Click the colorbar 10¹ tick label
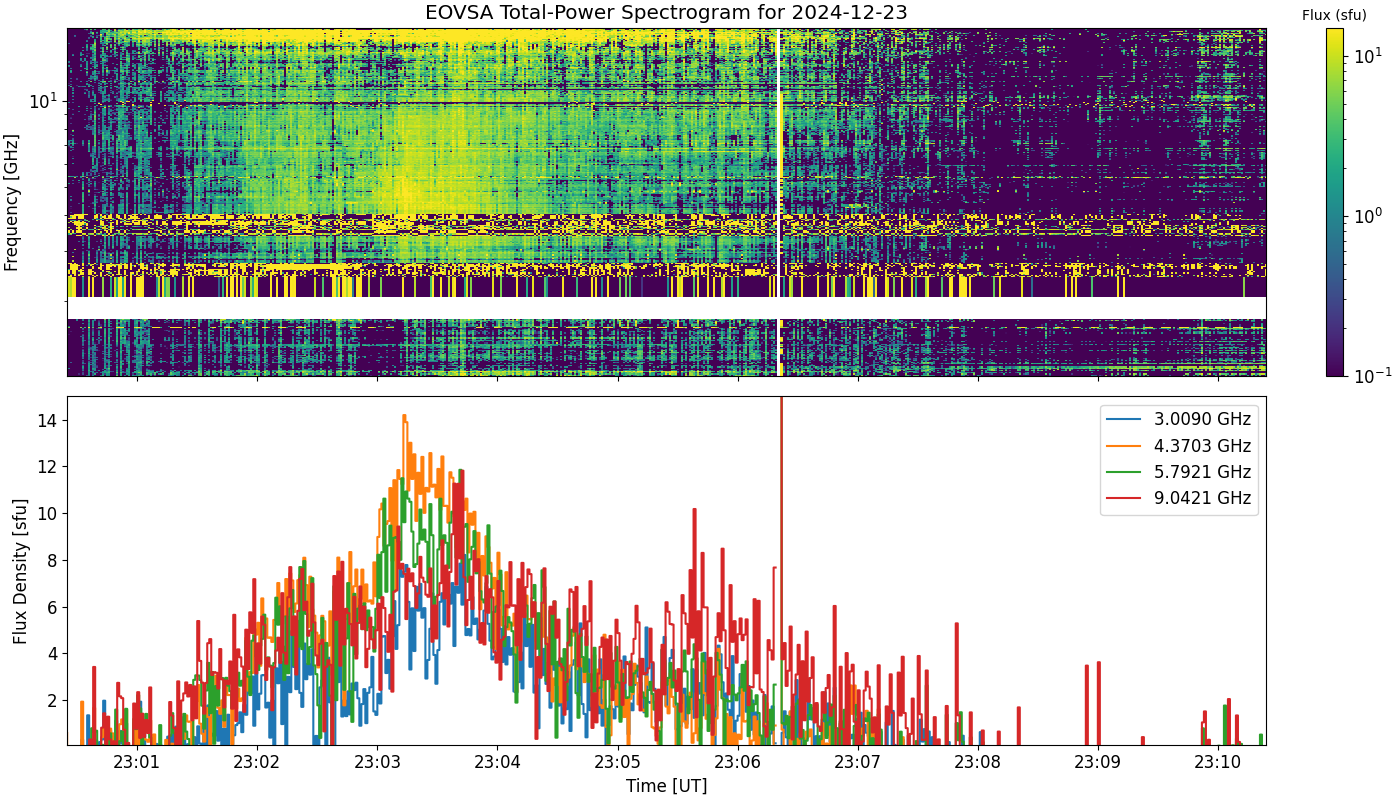The width and height of the screenshot is (1400, 800). (x=1367, y=56)
